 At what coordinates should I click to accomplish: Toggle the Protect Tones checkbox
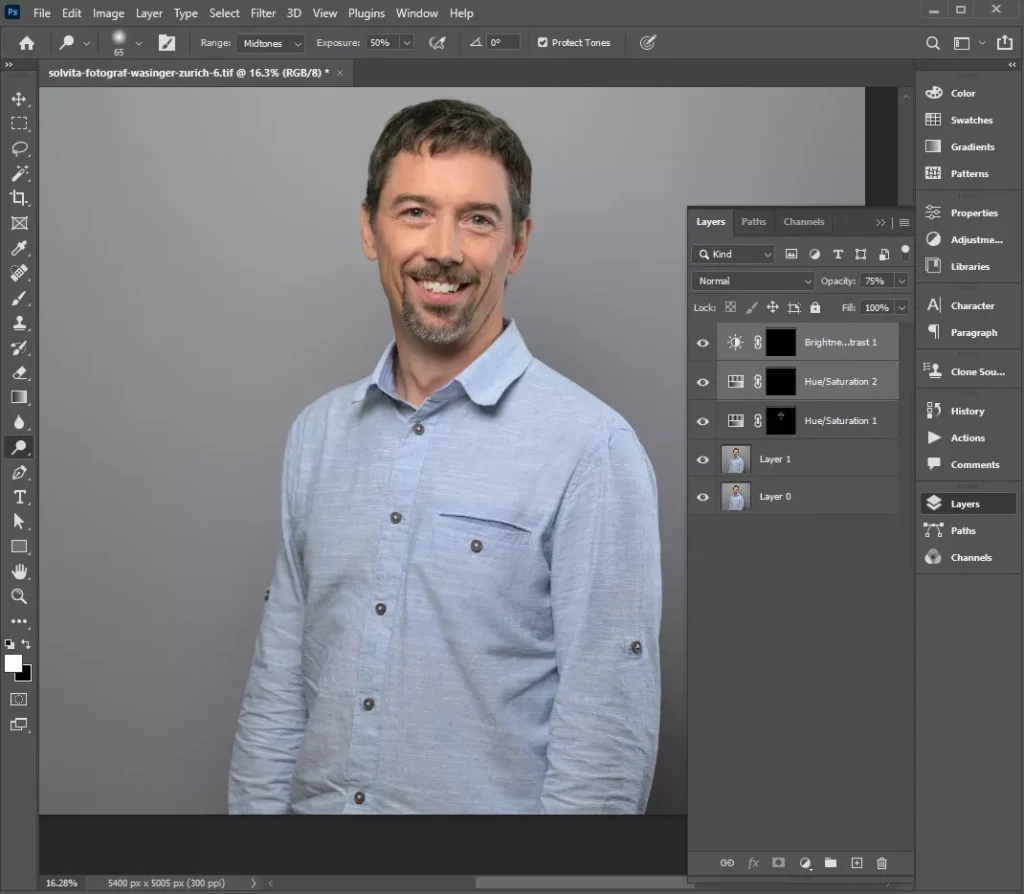[x=543, y=43]
